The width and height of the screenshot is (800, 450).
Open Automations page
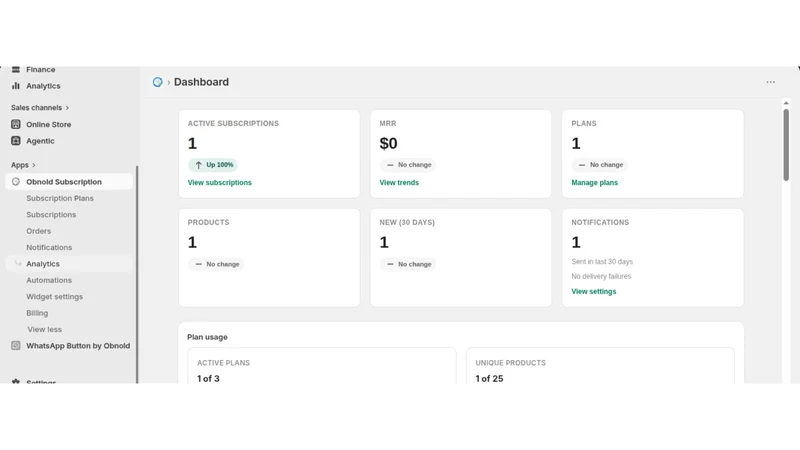tap(49, 280)
